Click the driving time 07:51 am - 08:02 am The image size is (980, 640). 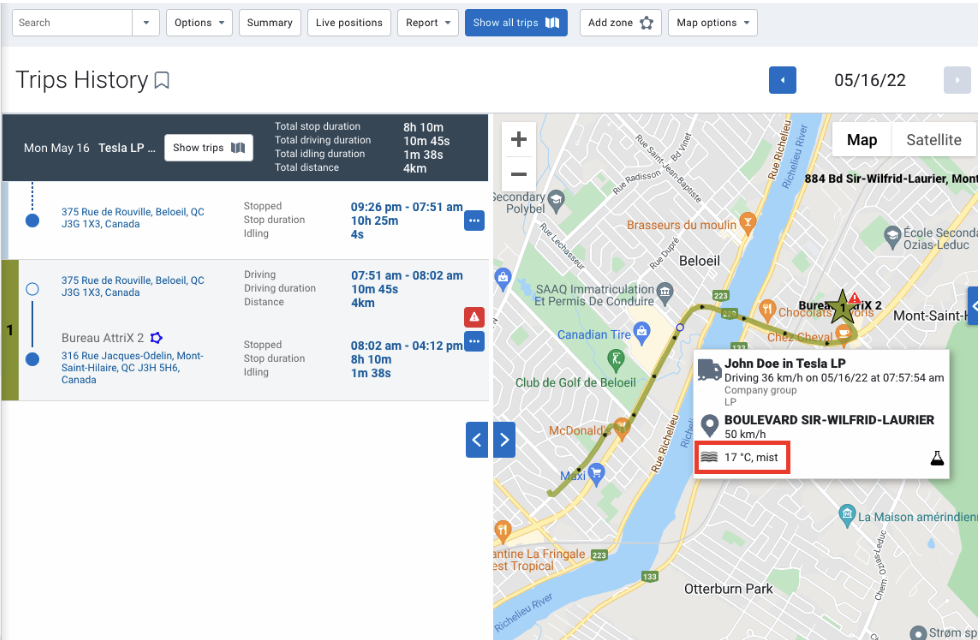coord(407,276)
